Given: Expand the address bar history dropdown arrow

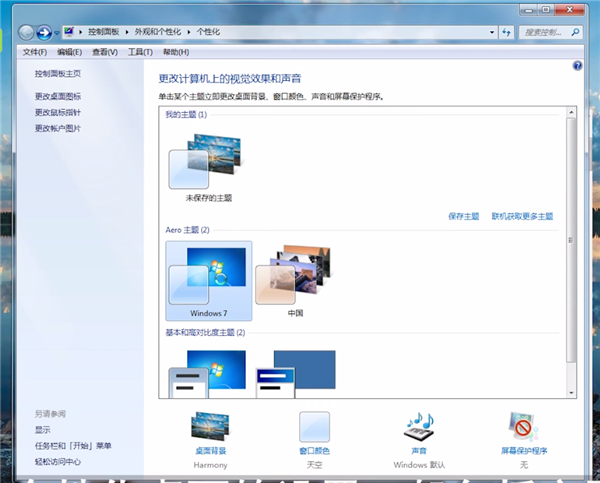Looking at the screenshot, I should [491, 32].
